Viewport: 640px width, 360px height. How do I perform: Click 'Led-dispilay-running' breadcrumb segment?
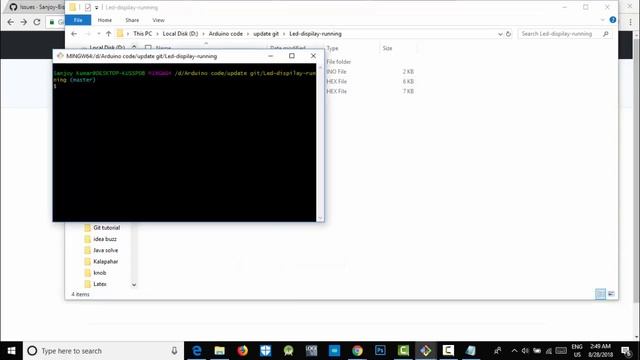click(x=315, y=34)
